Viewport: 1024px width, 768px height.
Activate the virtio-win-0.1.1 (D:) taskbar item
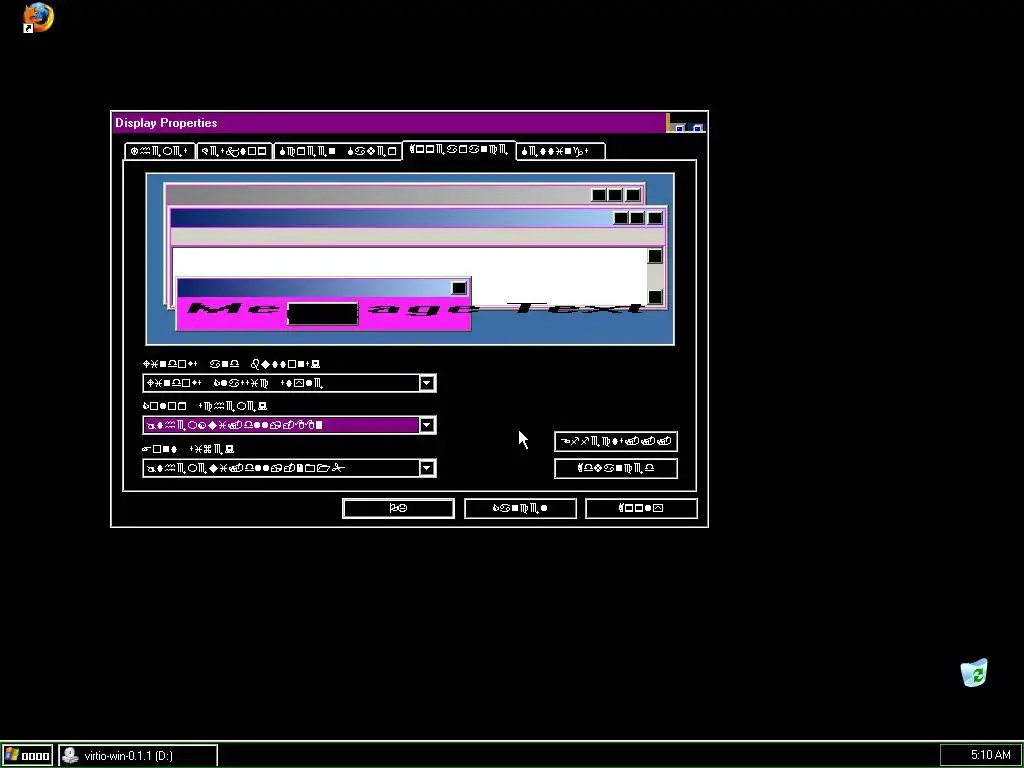[x=138, y=756]
